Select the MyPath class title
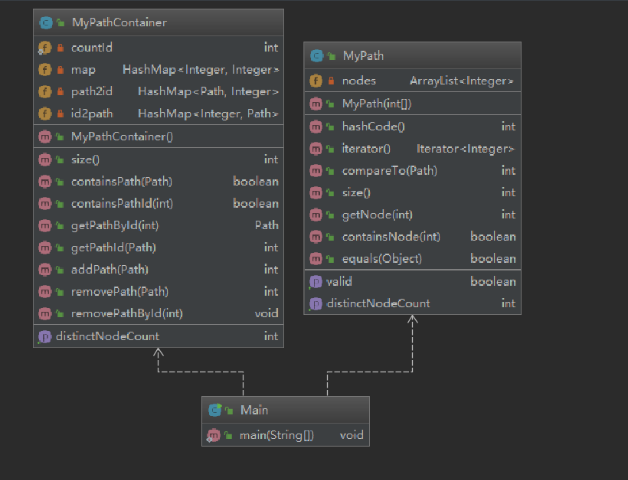 click(x=363, y=56)
